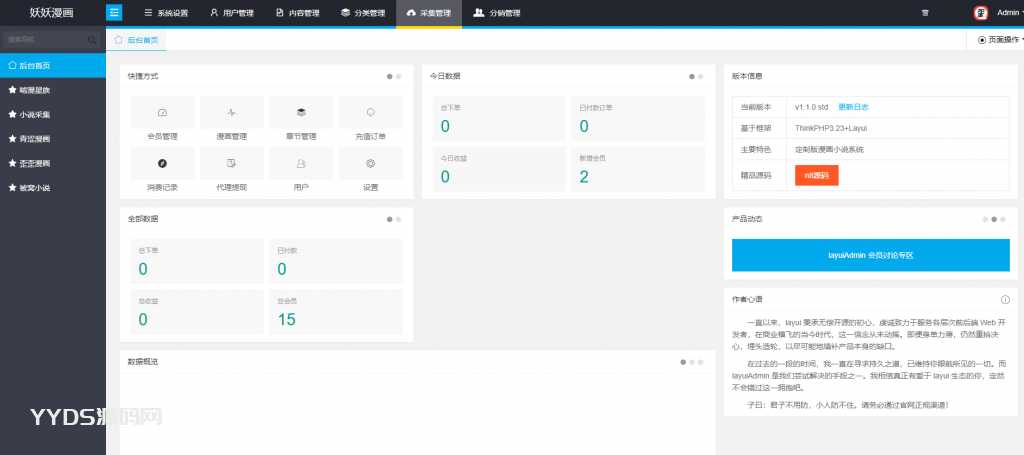This screenshot has width=1024, height=455.
Task: Collapse sidebar with the blue menu toggle
Action: click(x=114, y=13)
